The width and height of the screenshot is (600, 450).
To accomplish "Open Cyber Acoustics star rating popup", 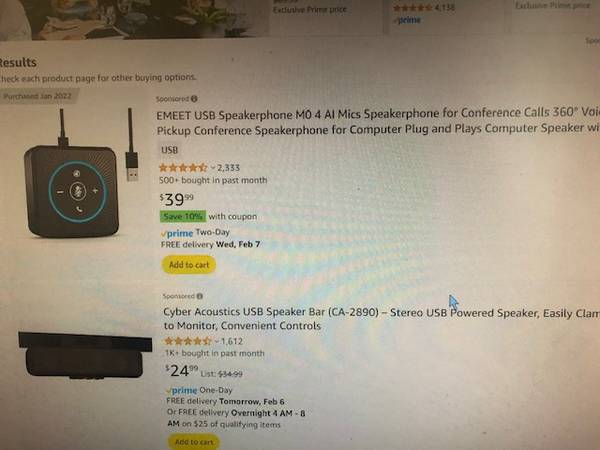I will (188, 341).
